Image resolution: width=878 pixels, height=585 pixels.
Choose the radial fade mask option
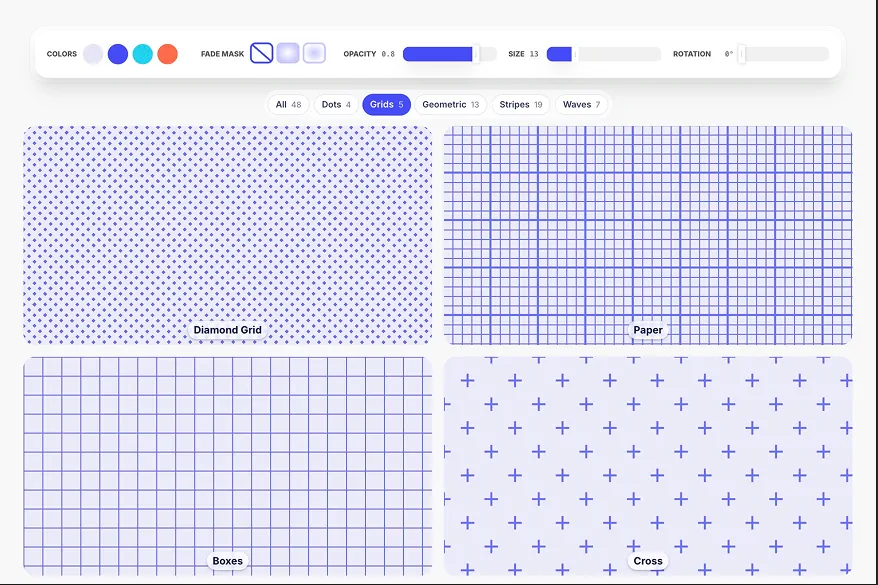(x=288, y=53)
